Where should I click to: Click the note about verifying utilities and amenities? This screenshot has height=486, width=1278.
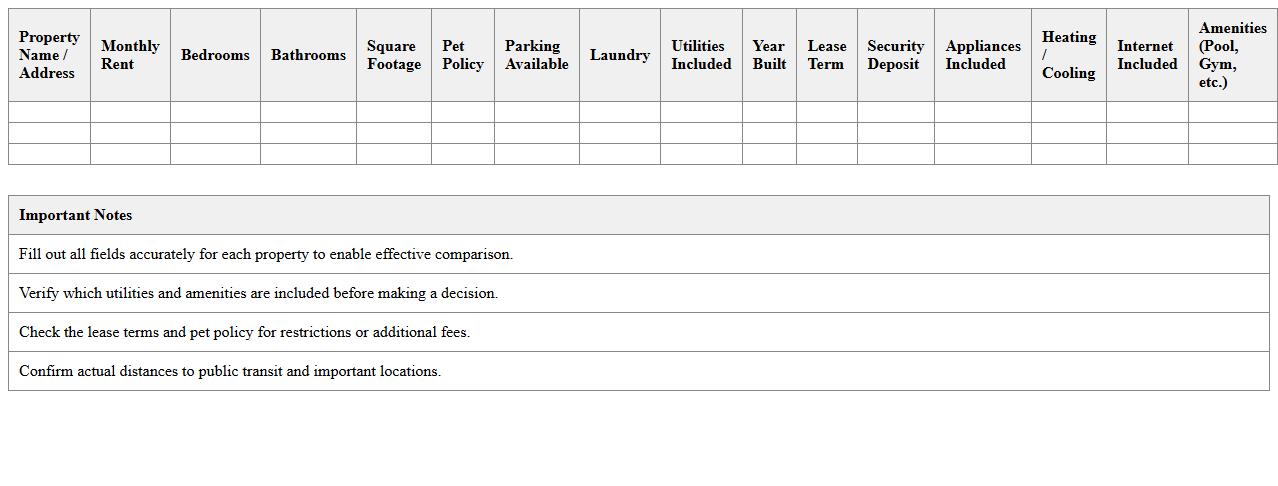pos(258,293)
